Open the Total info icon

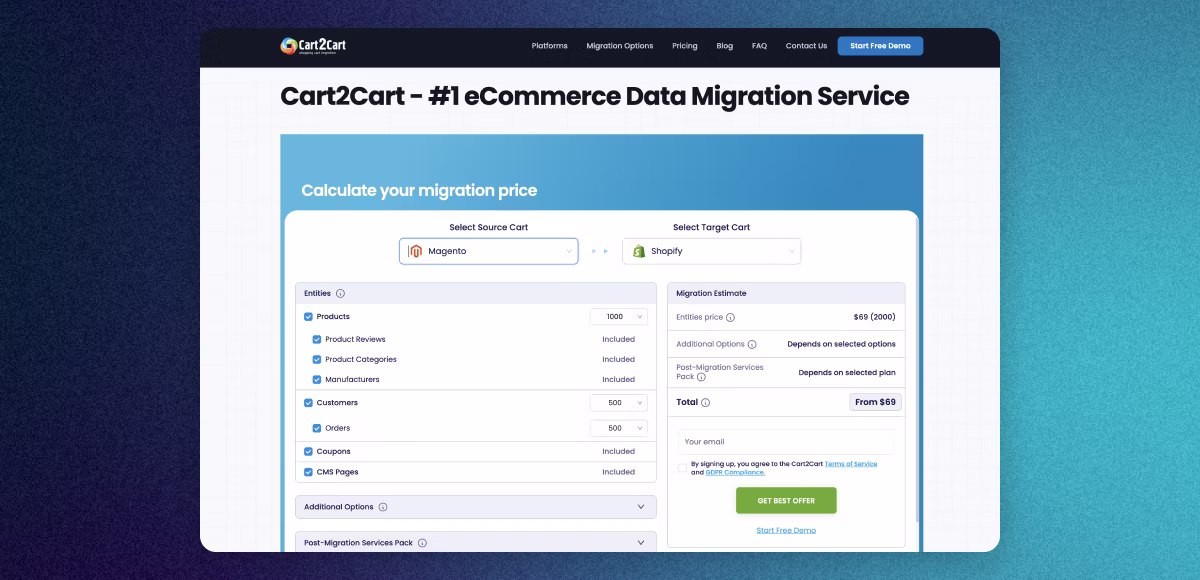point(706,402)
